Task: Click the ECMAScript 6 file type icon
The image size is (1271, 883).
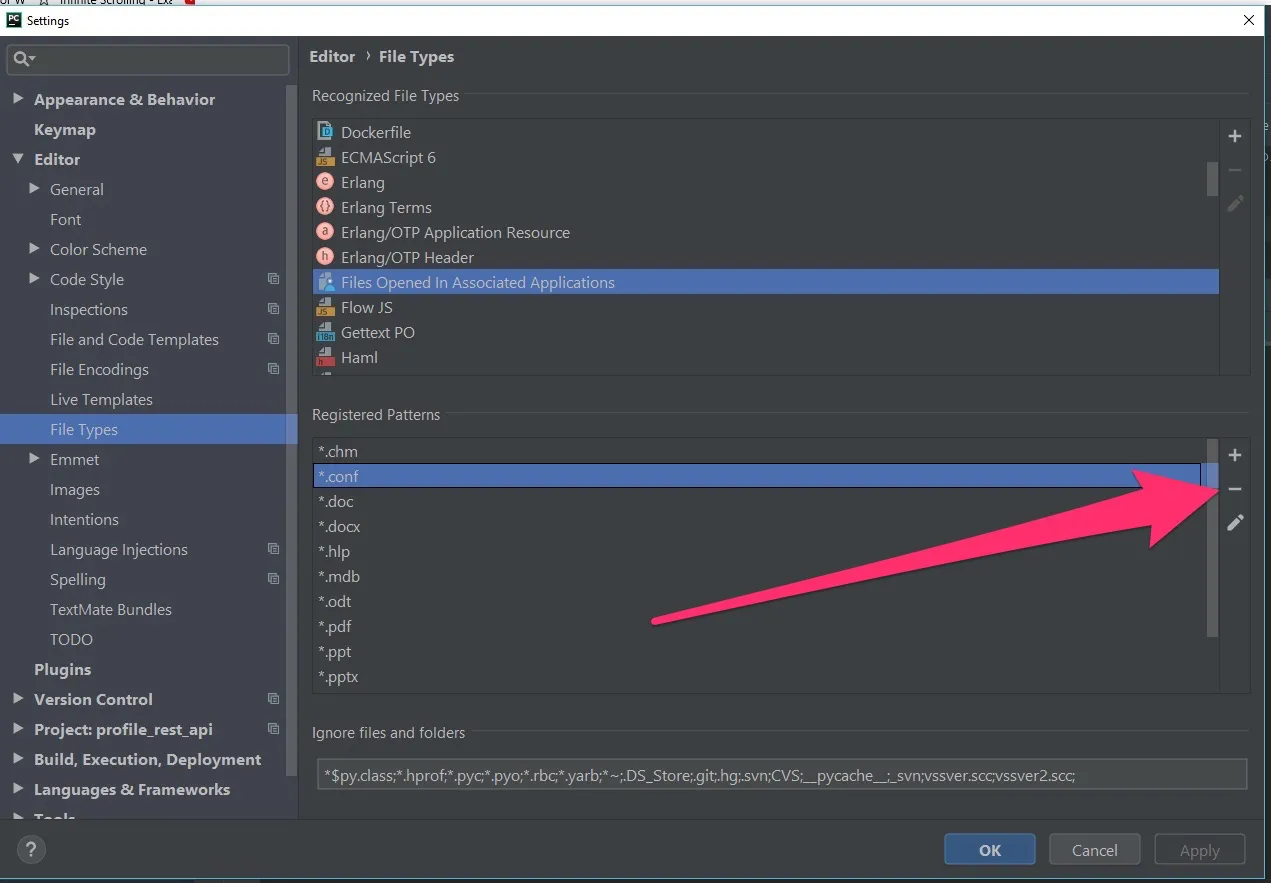Action: [324, 157]
